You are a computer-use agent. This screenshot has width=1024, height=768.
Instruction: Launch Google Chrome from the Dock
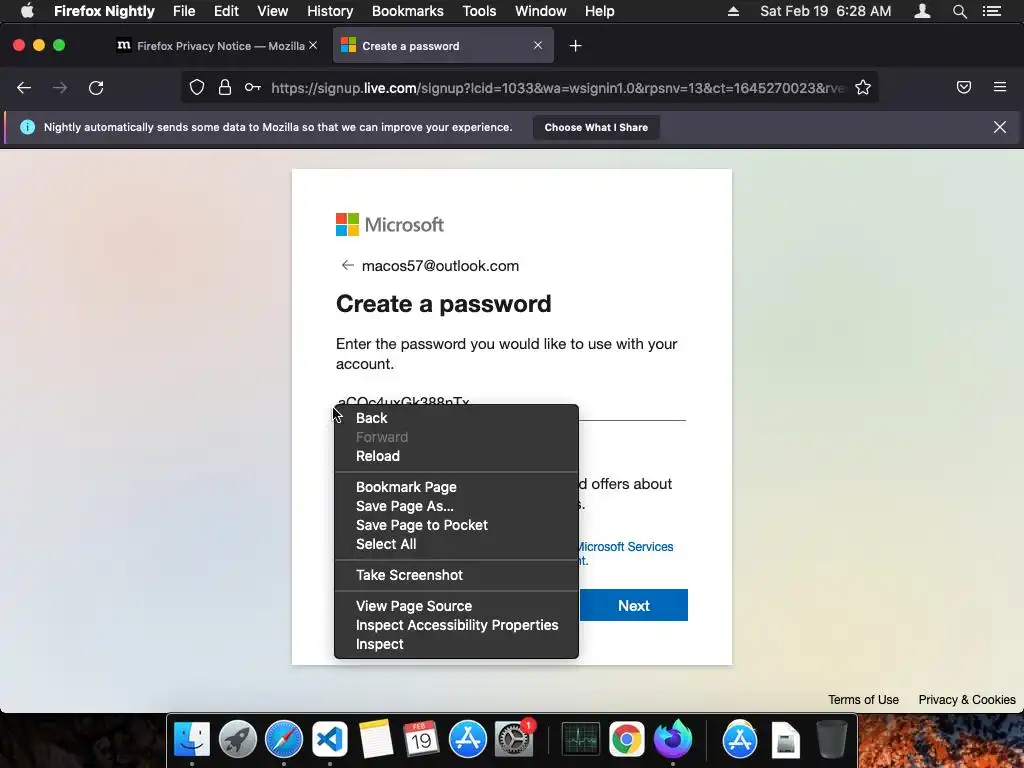coord(626,739)
